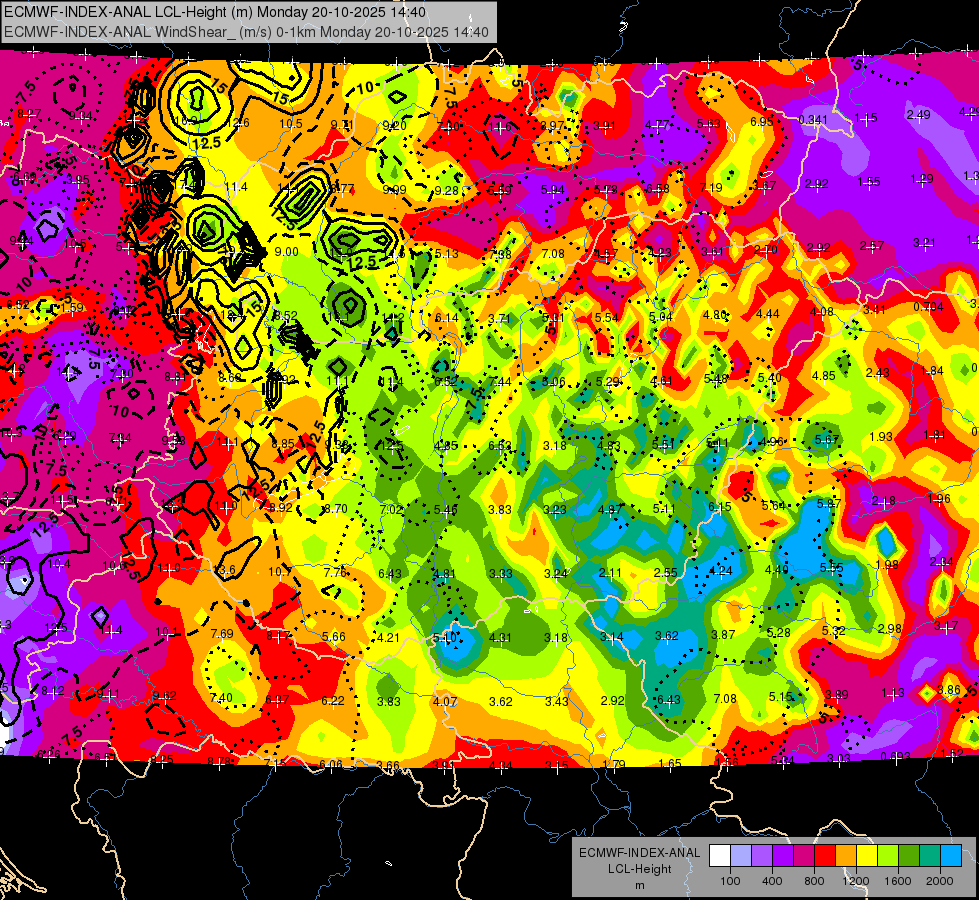The height and width of the screenshot is (900, 979).
Task: Click the grid value '3.21'
Action: (925, 242)
